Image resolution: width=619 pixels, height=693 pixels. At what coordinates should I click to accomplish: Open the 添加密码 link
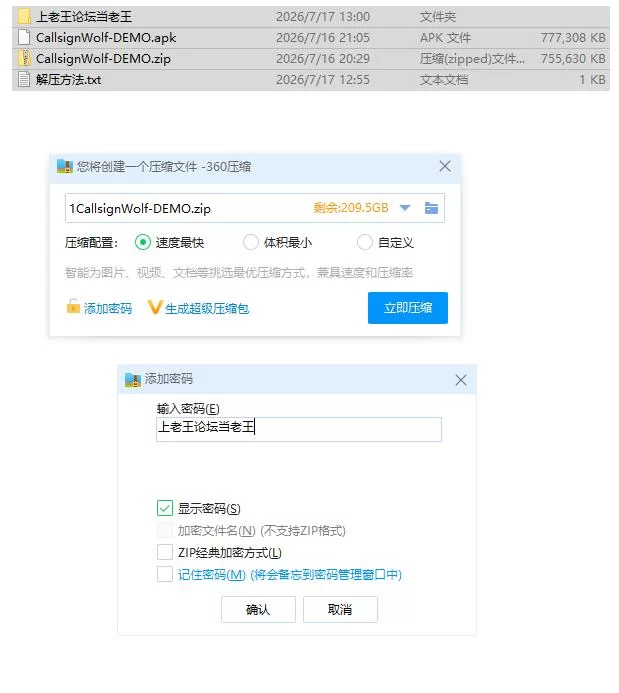pos(108,308)
